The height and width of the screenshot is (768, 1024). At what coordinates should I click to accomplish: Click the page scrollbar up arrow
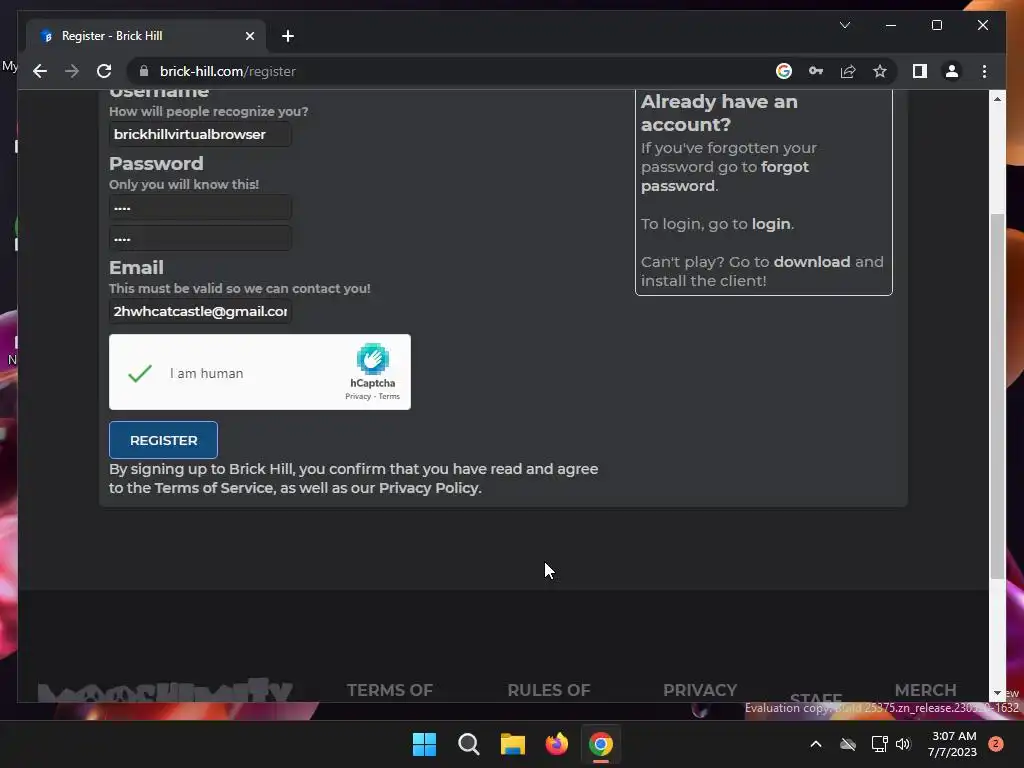(x=997, y=99)
